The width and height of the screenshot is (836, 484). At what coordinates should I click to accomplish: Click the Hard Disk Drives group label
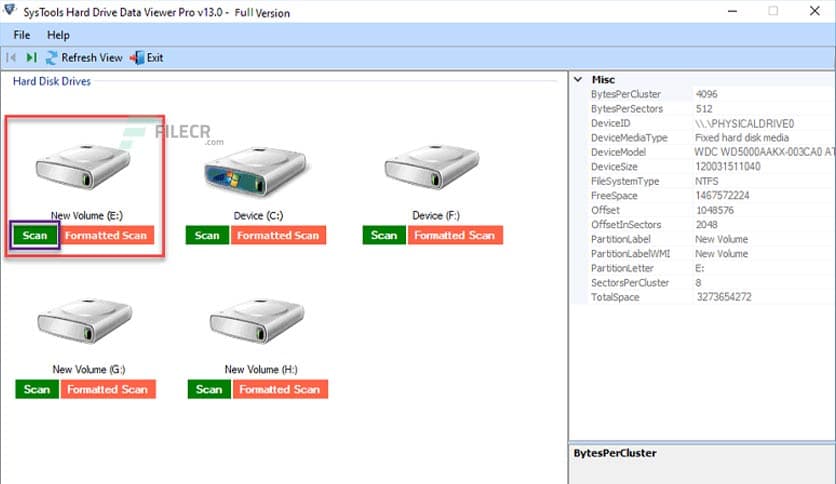52,81
